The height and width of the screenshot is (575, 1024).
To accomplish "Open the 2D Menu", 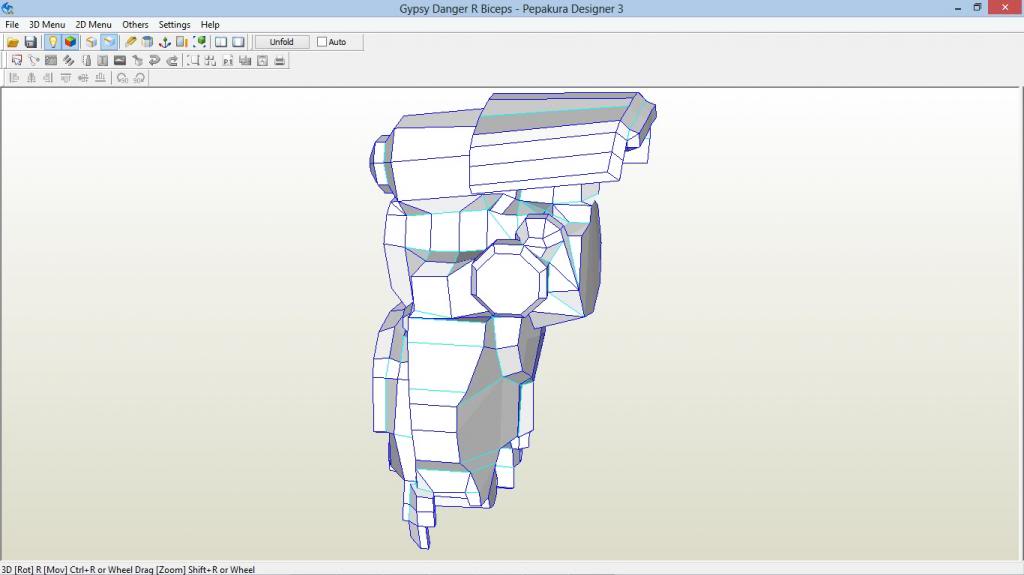I will tap(93, 24).
